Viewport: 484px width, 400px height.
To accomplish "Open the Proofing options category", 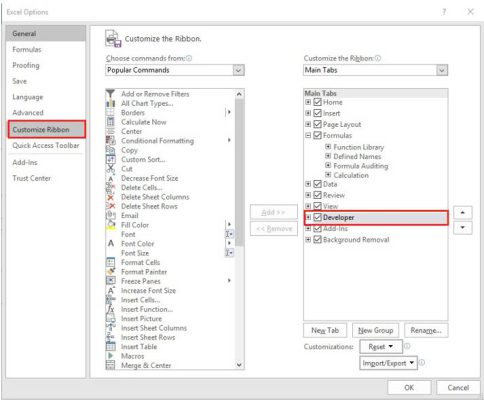I will pos(46,65).
